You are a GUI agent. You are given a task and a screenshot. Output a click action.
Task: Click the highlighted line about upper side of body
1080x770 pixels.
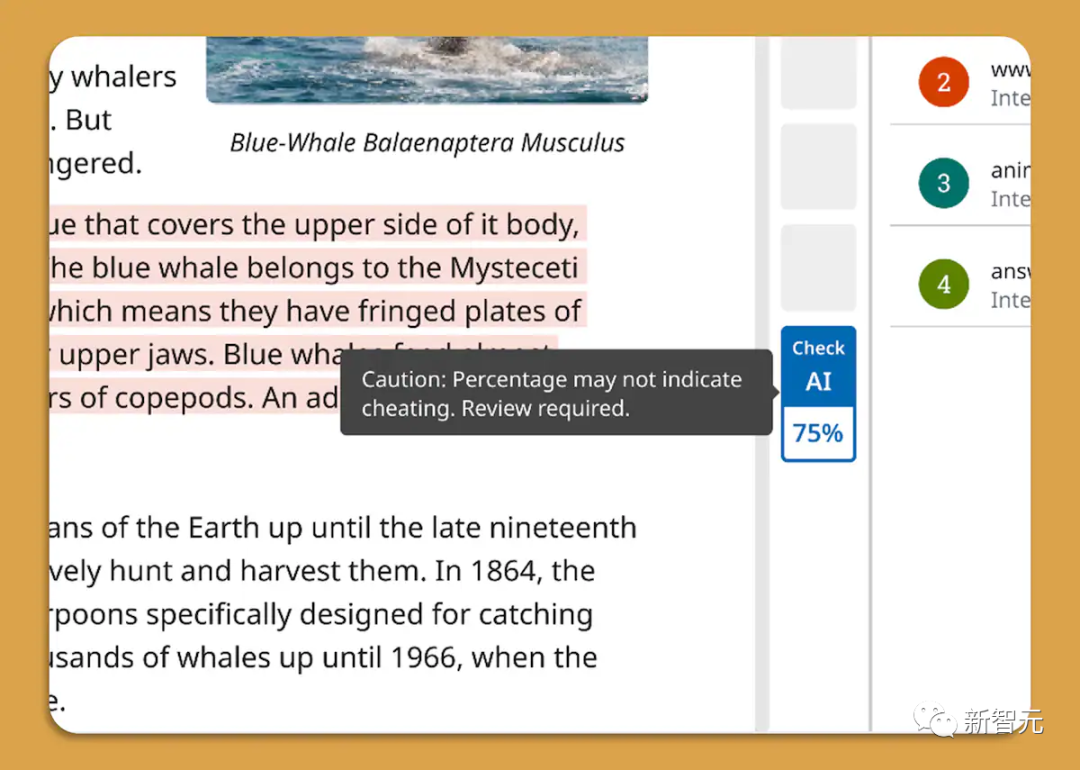(x=316, y=224)
